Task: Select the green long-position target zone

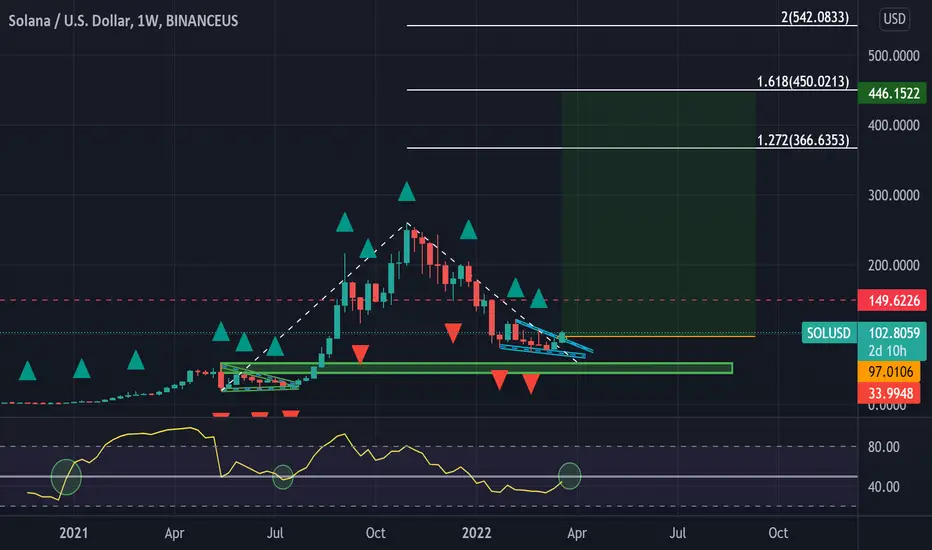Action: [659, 214]
